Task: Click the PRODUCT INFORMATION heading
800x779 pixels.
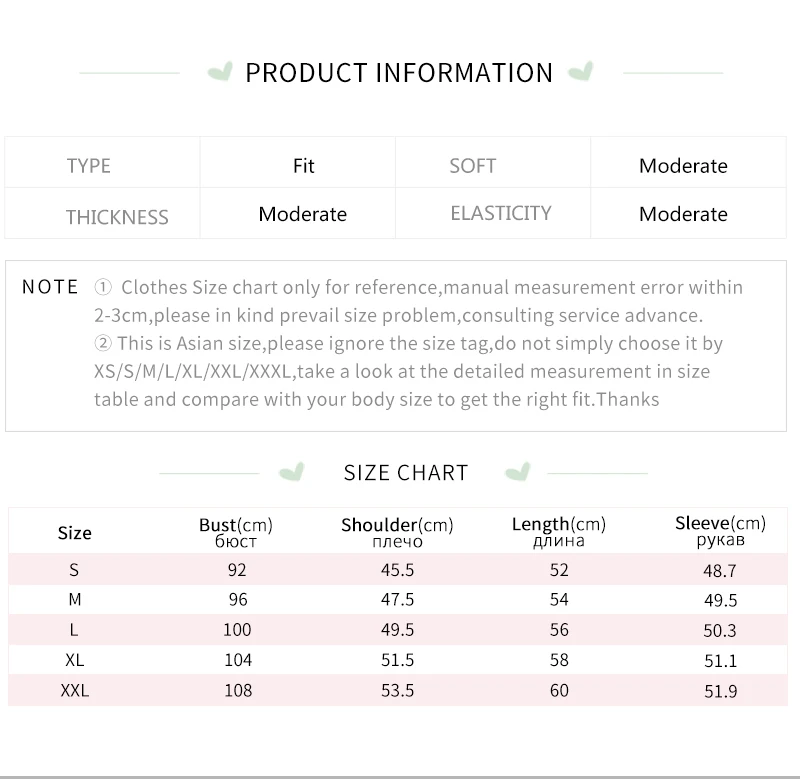Action: 399,73
